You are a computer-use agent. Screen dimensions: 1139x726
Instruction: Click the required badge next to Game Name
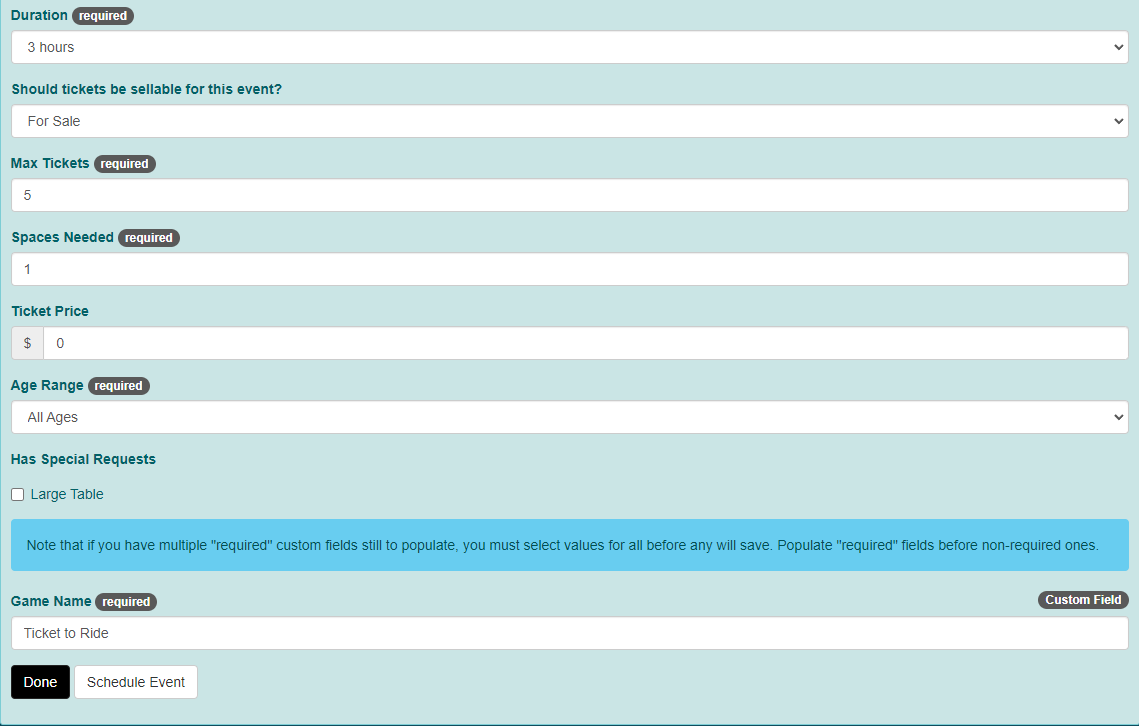(126, 602)
